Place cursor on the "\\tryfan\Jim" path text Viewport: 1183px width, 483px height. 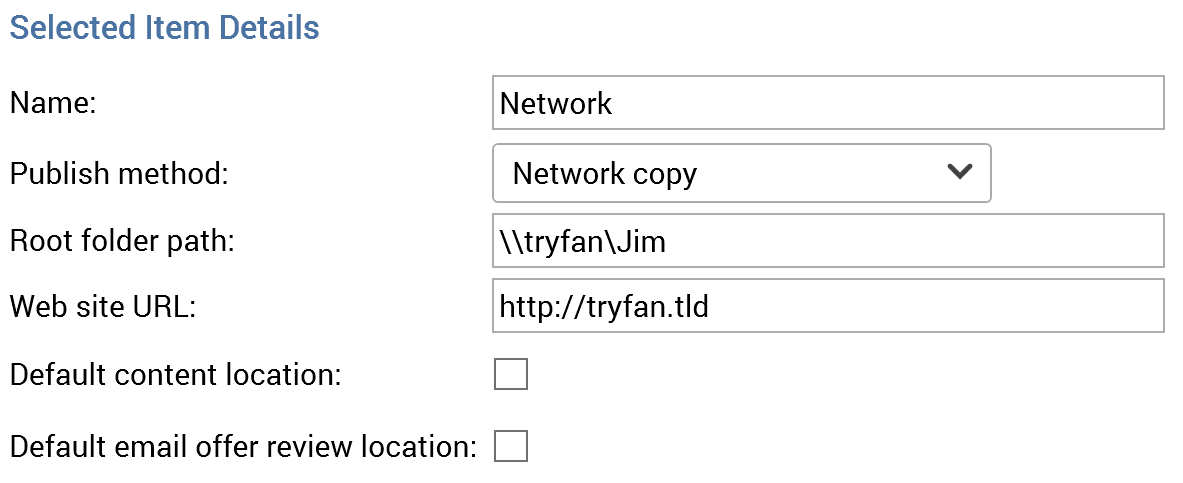click(x=583, y=242)
